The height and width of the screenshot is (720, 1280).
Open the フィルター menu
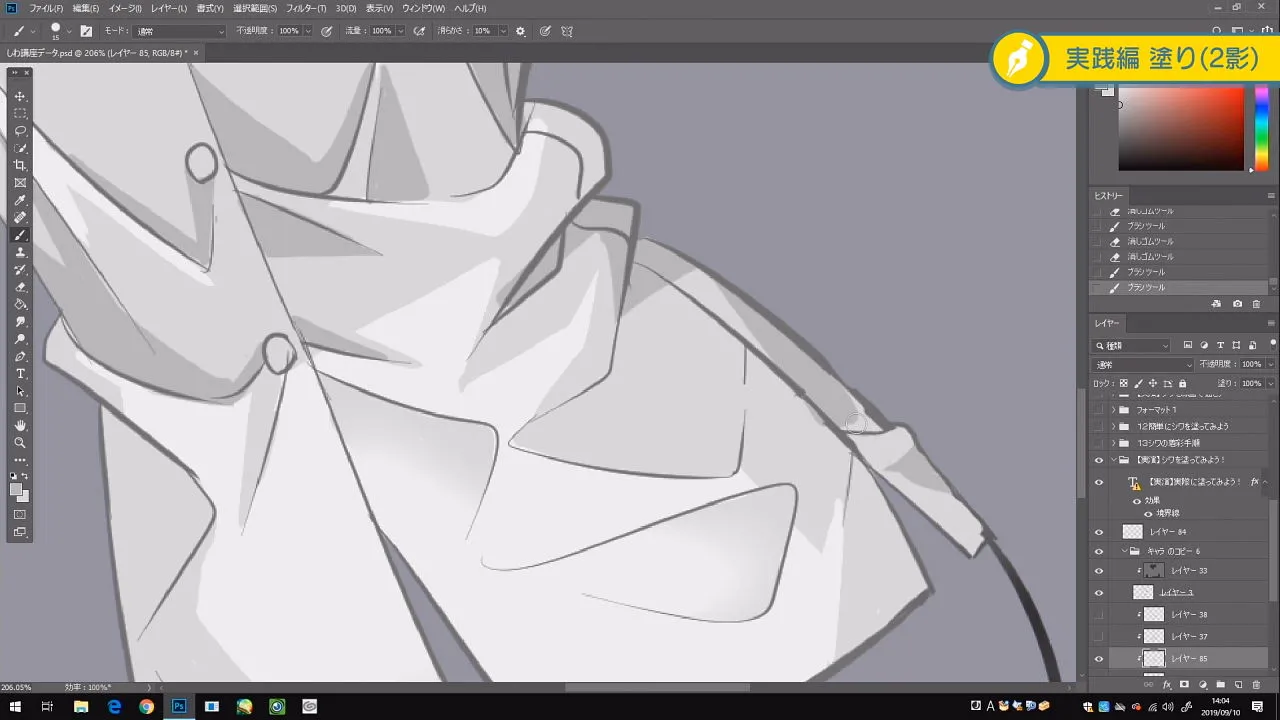306,8
